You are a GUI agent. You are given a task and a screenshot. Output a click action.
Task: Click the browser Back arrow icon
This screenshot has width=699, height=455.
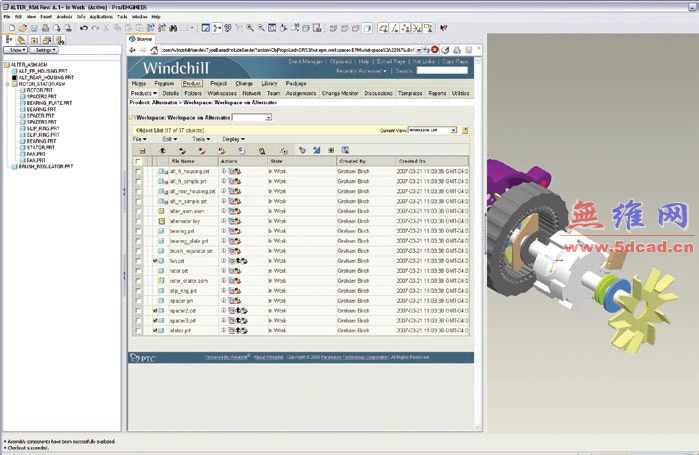pos(133,50)
